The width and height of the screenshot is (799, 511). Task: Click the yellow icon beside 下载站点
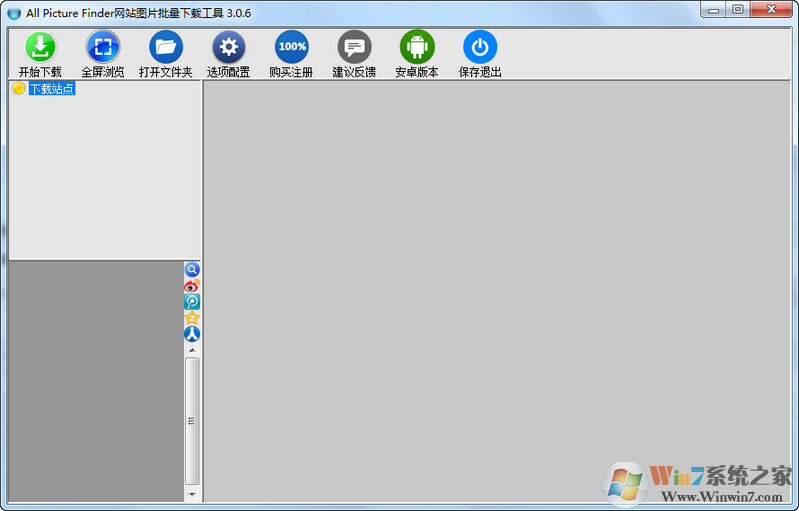pos(18,89)
